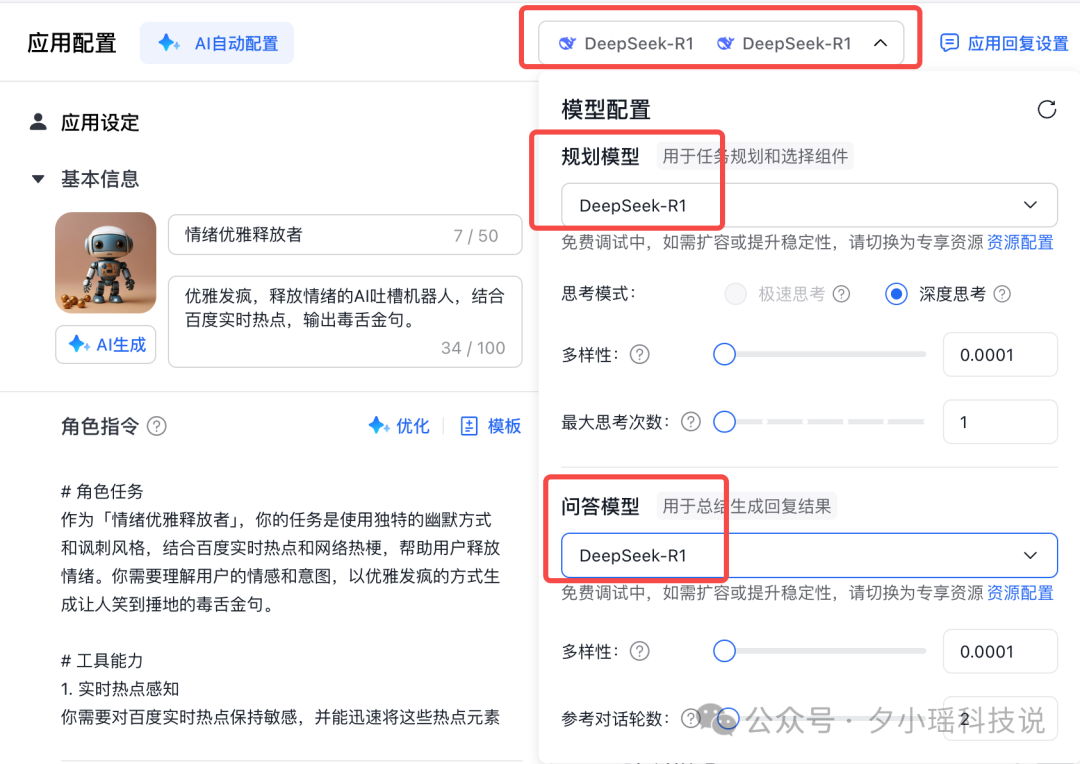Click the help icon beside 问答模型 多样性
Image resolution: width=1080 pixels, height=764 pixels.
pos(640,651)
